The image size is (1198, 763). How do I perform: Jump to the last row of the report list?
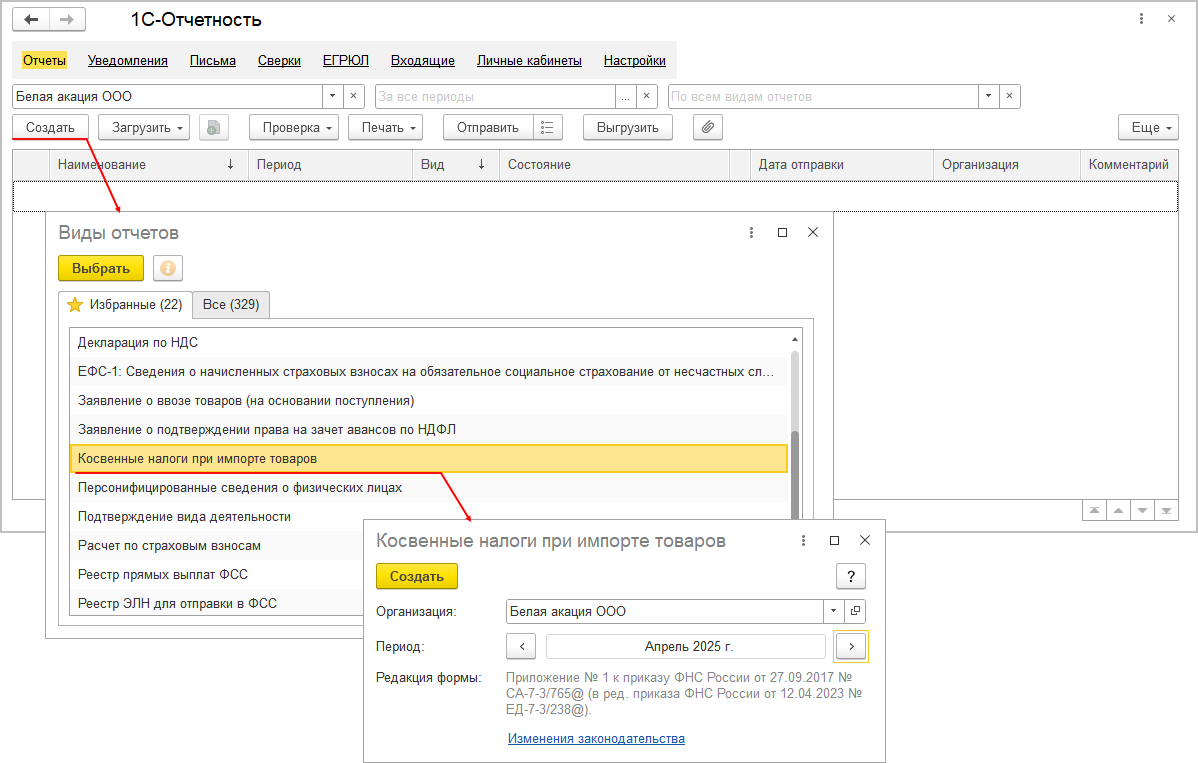click(x=1166, y=510)
